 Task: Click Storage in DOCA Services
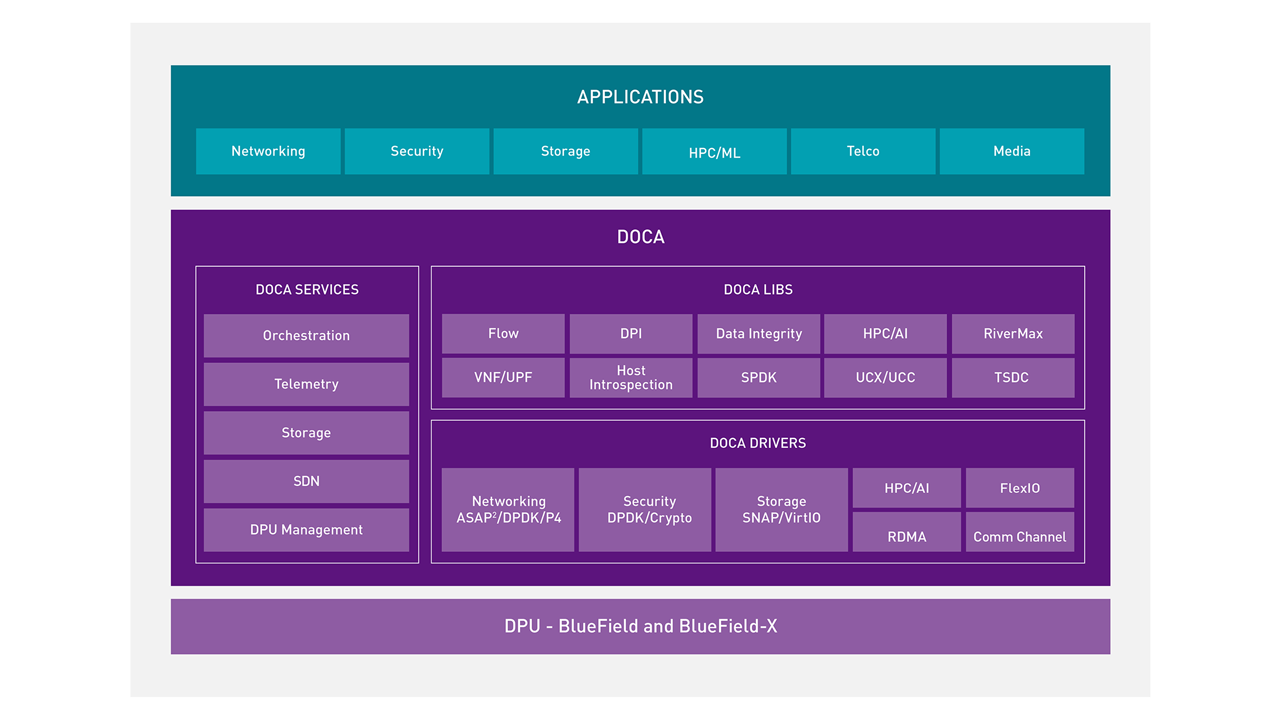[x=307, y=433]
